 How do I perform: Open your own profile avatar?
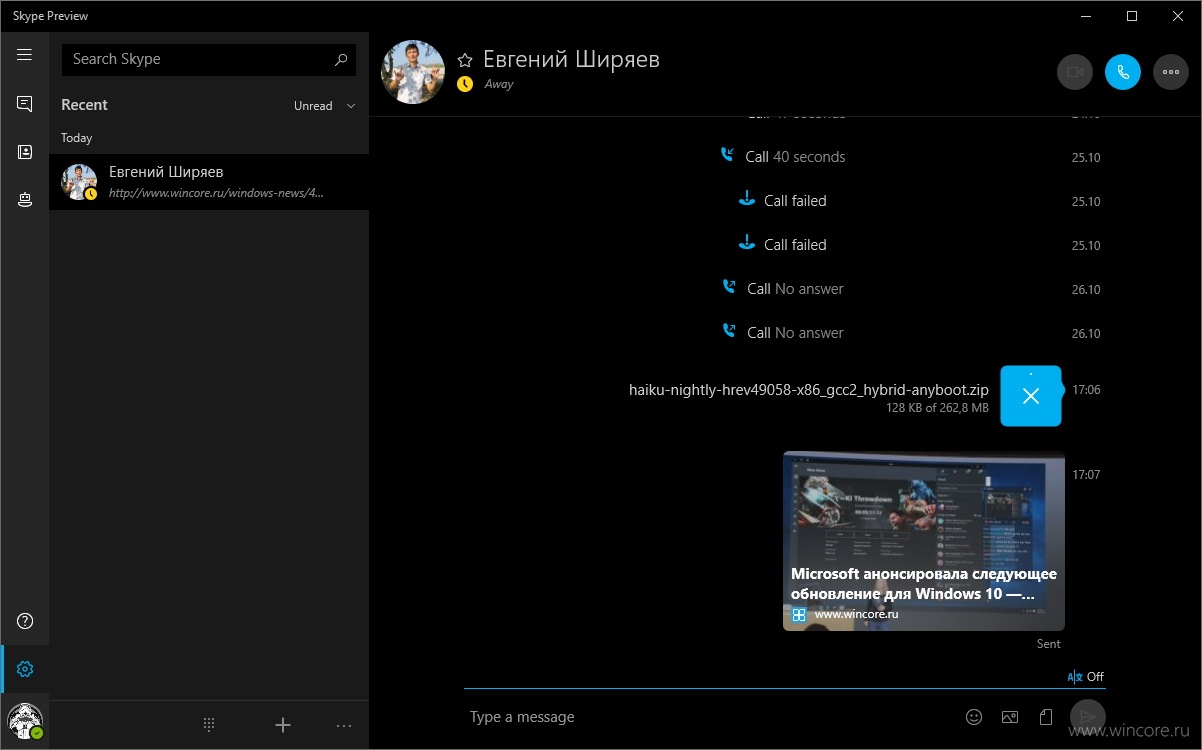click(x=25, y=721)
